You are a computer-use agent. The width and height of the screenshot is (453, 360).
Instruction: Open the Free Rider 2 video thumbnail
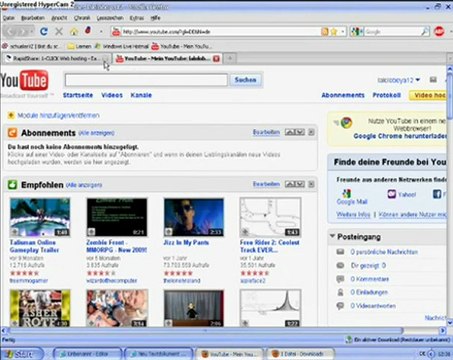point(270,217)
